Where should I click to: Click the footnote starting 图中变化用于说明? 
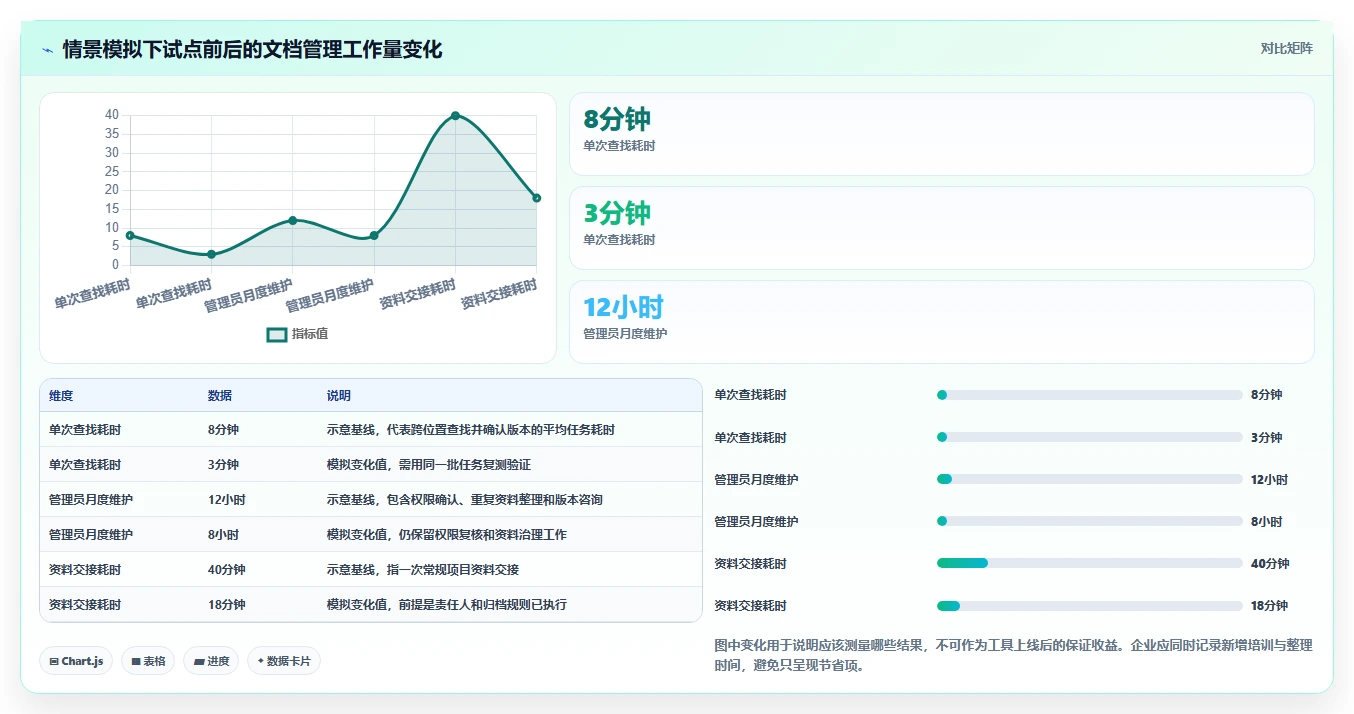1013,656
